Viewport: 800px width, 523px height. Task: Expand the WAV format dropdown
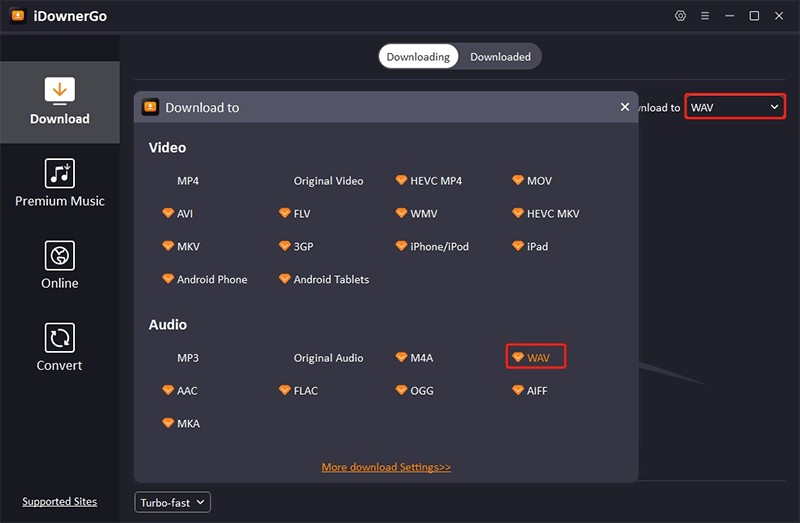[x=735, y=107]
